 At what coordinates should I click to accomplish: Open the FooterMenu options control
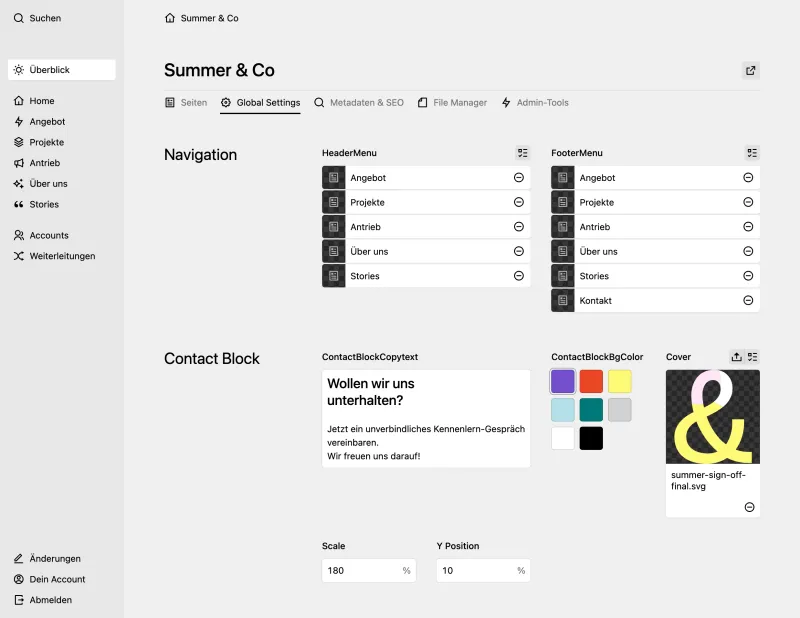(752, 153)
